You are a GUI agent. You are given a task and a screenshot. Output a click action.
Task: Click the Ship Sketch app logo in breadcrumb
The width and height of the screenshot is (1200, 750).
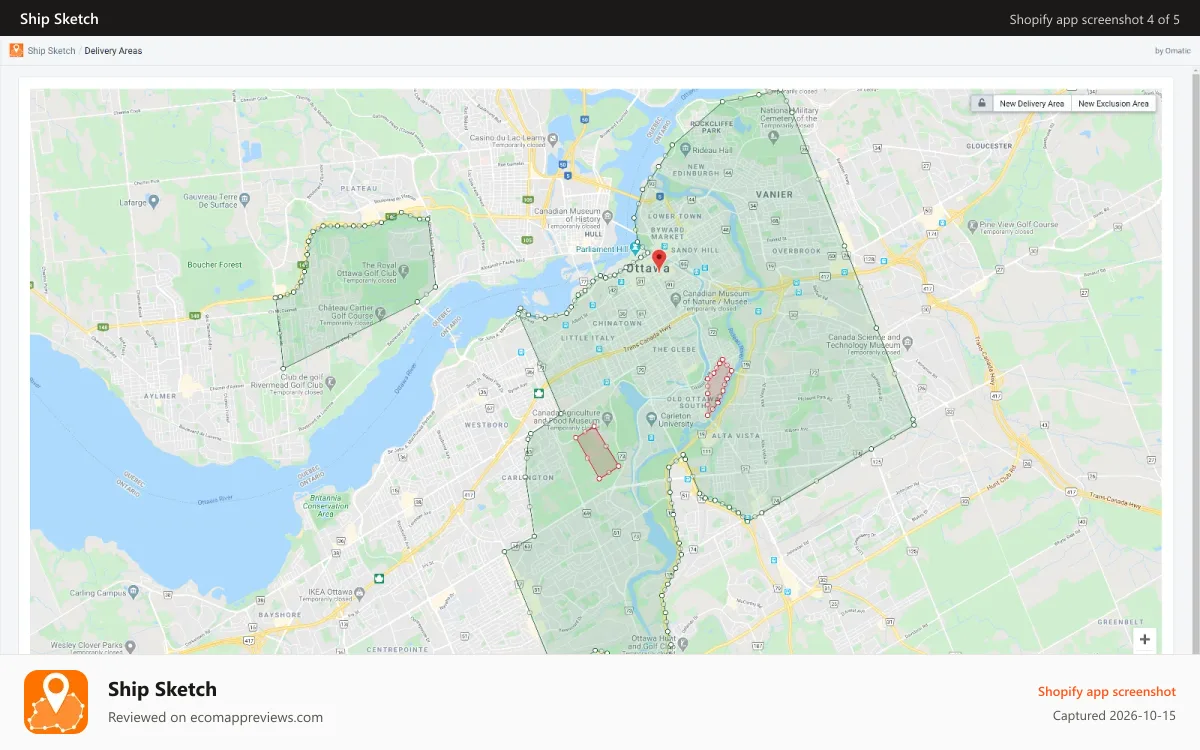pyautogui.click(x=16, y=50)
